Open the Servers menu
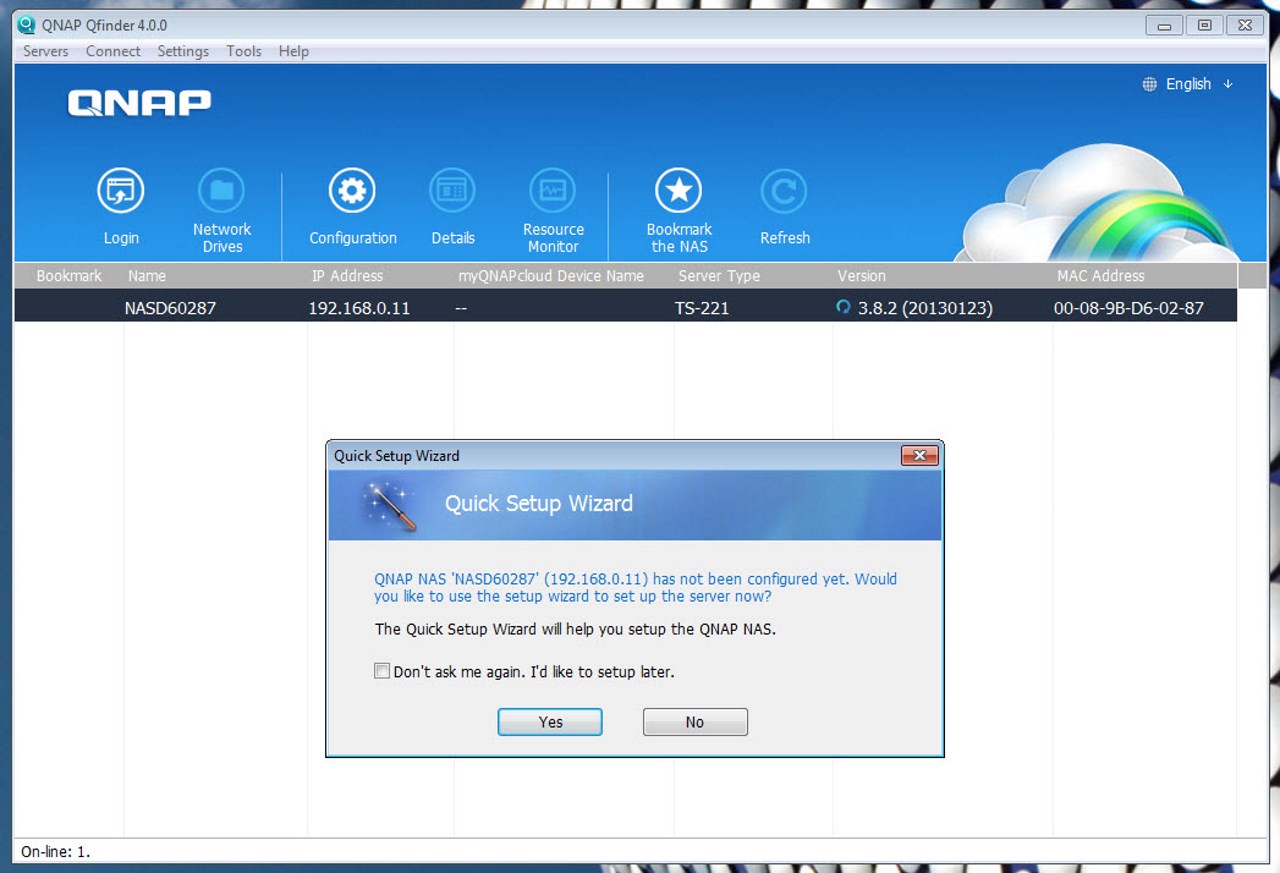 point(46,51)
